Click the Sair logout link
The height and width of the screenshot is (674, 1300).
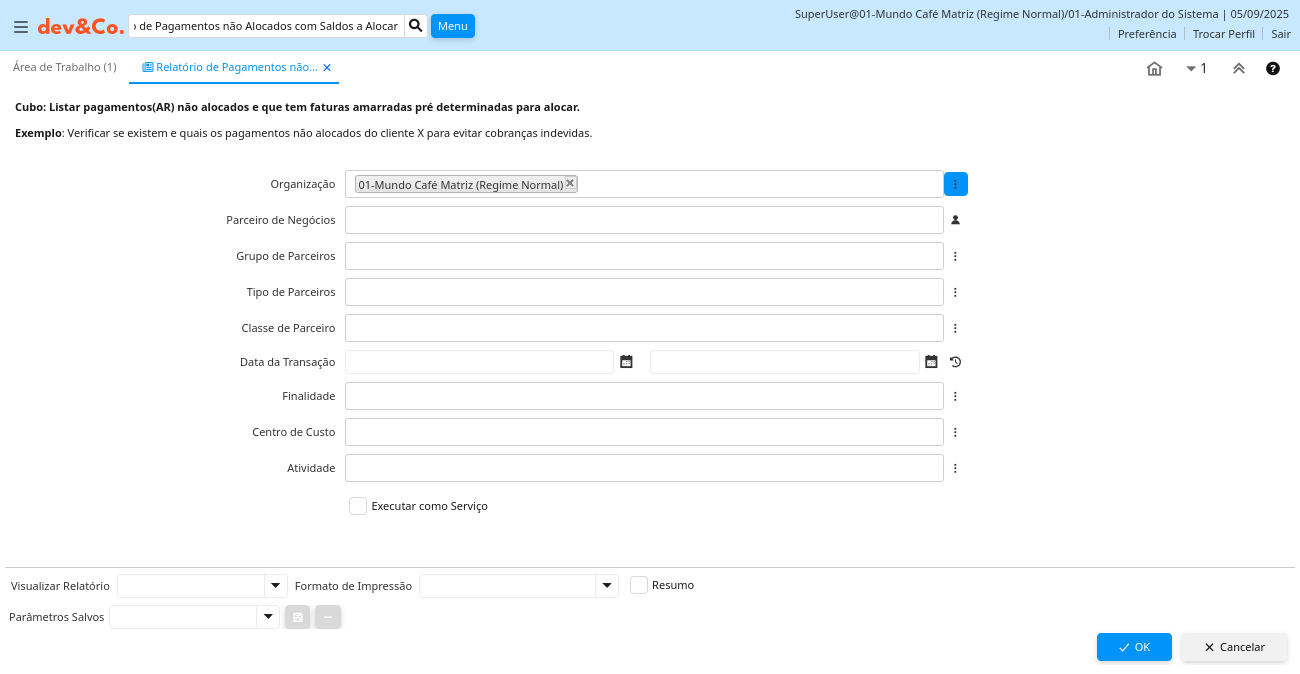1281,34
